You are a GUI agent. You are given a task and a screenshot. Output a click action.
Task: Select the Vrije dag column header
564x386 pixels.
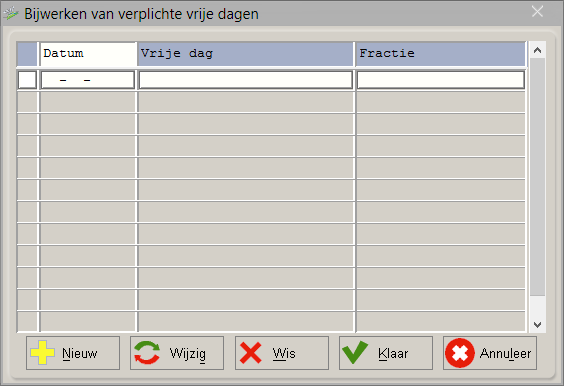coord(245,54)
